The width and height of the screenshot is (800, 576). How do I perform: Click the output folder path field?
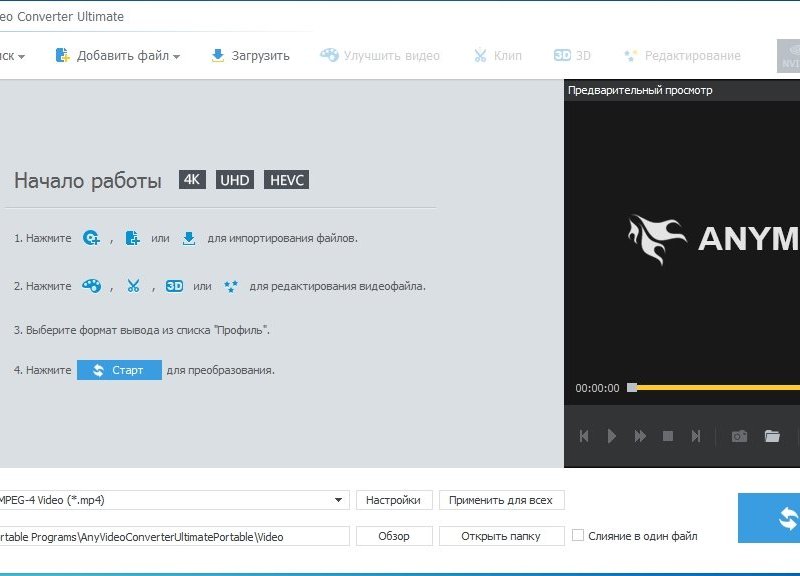(x=173, y=536)
